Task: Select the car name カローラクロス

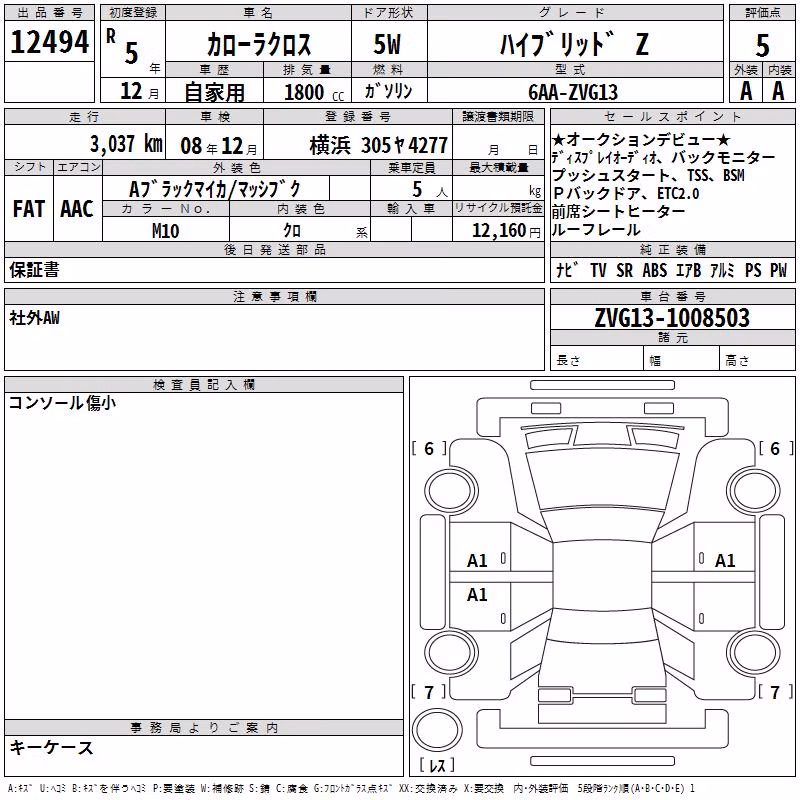Action: tap(259, 44)
